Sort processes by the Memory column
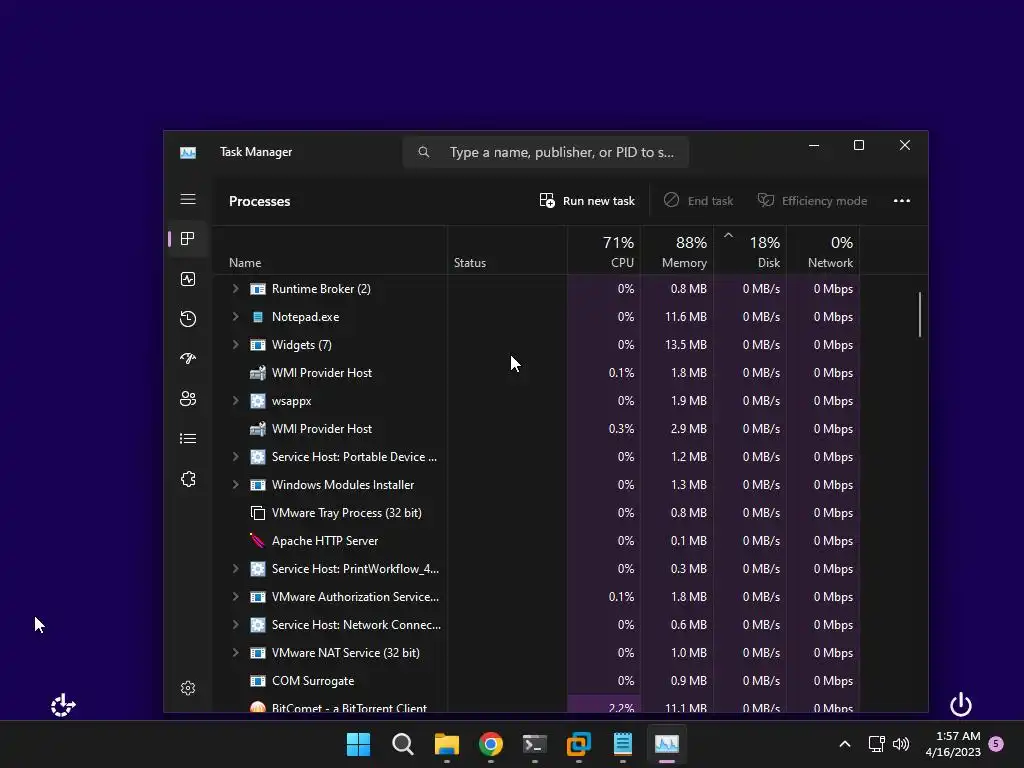The image size is (1024, 768). [x=677, y=250]
